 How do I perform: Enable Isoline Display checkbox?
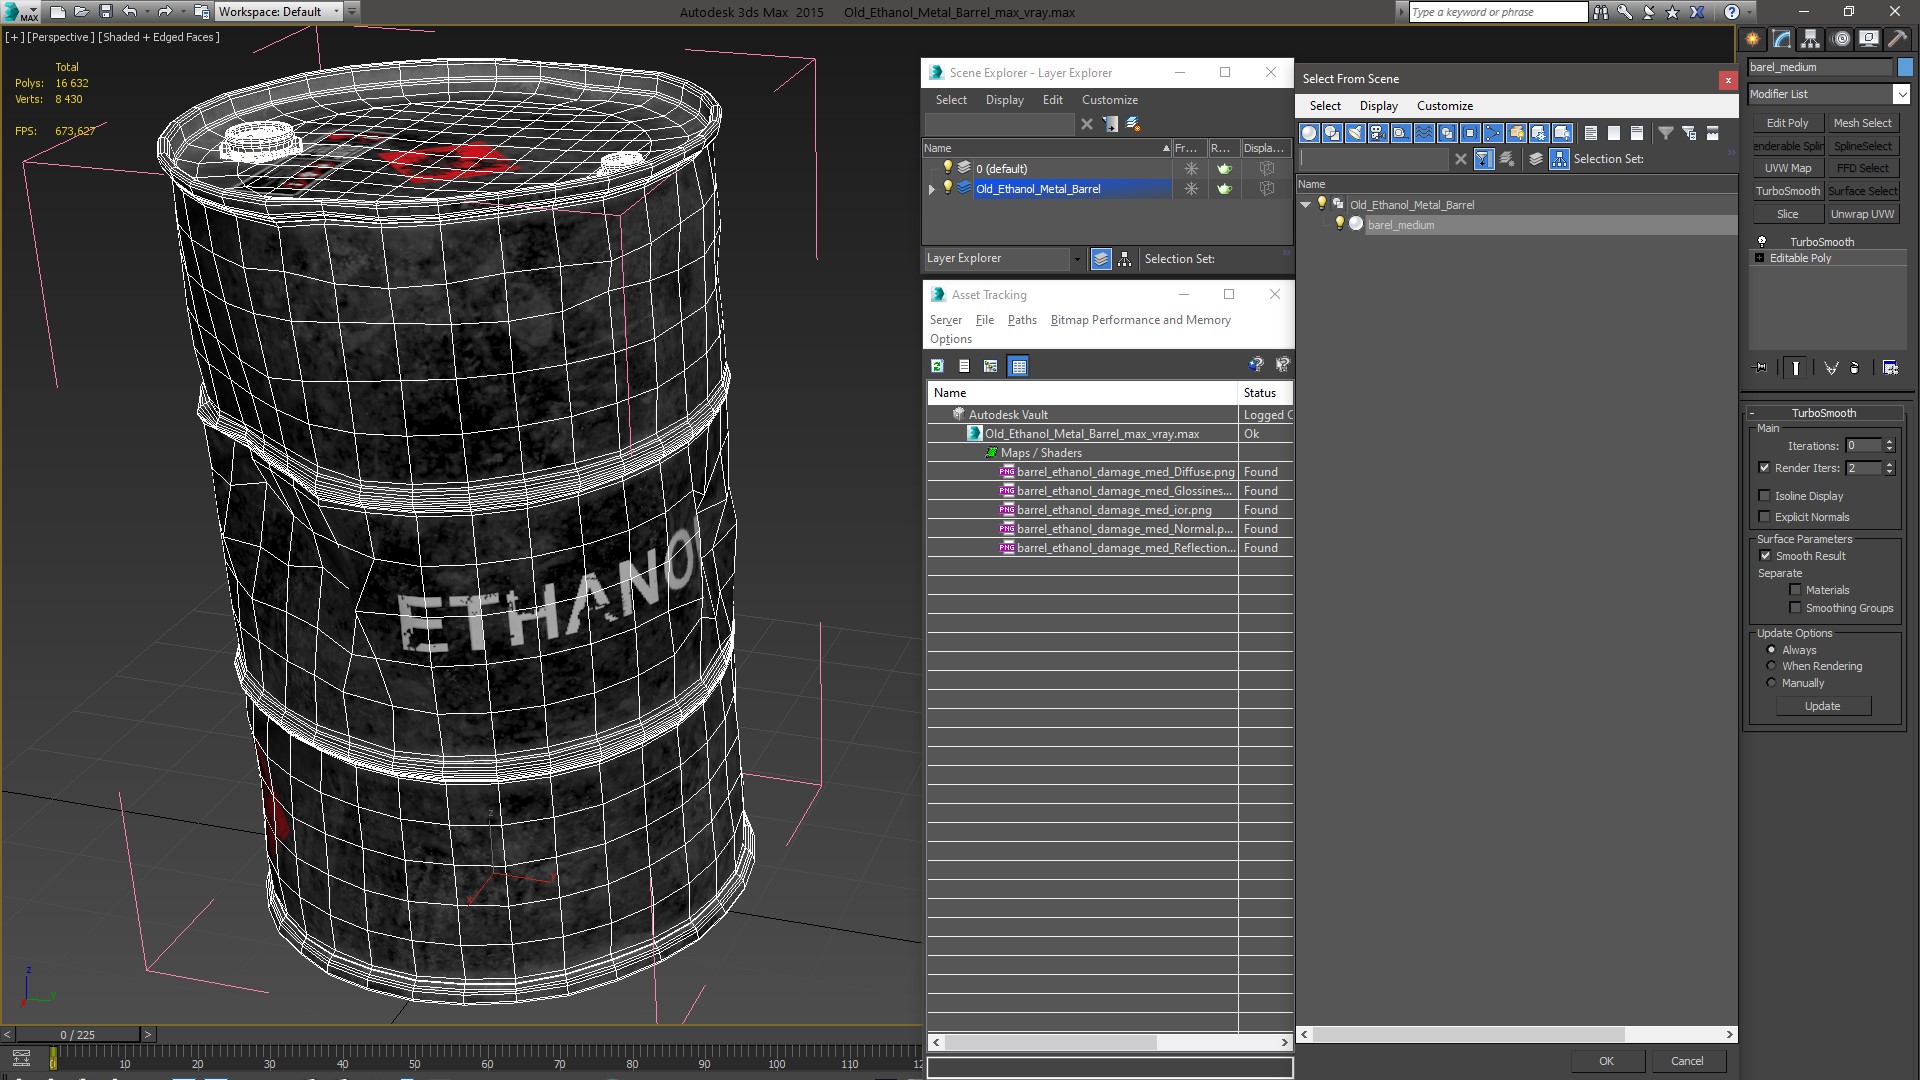pos(1765,496)
